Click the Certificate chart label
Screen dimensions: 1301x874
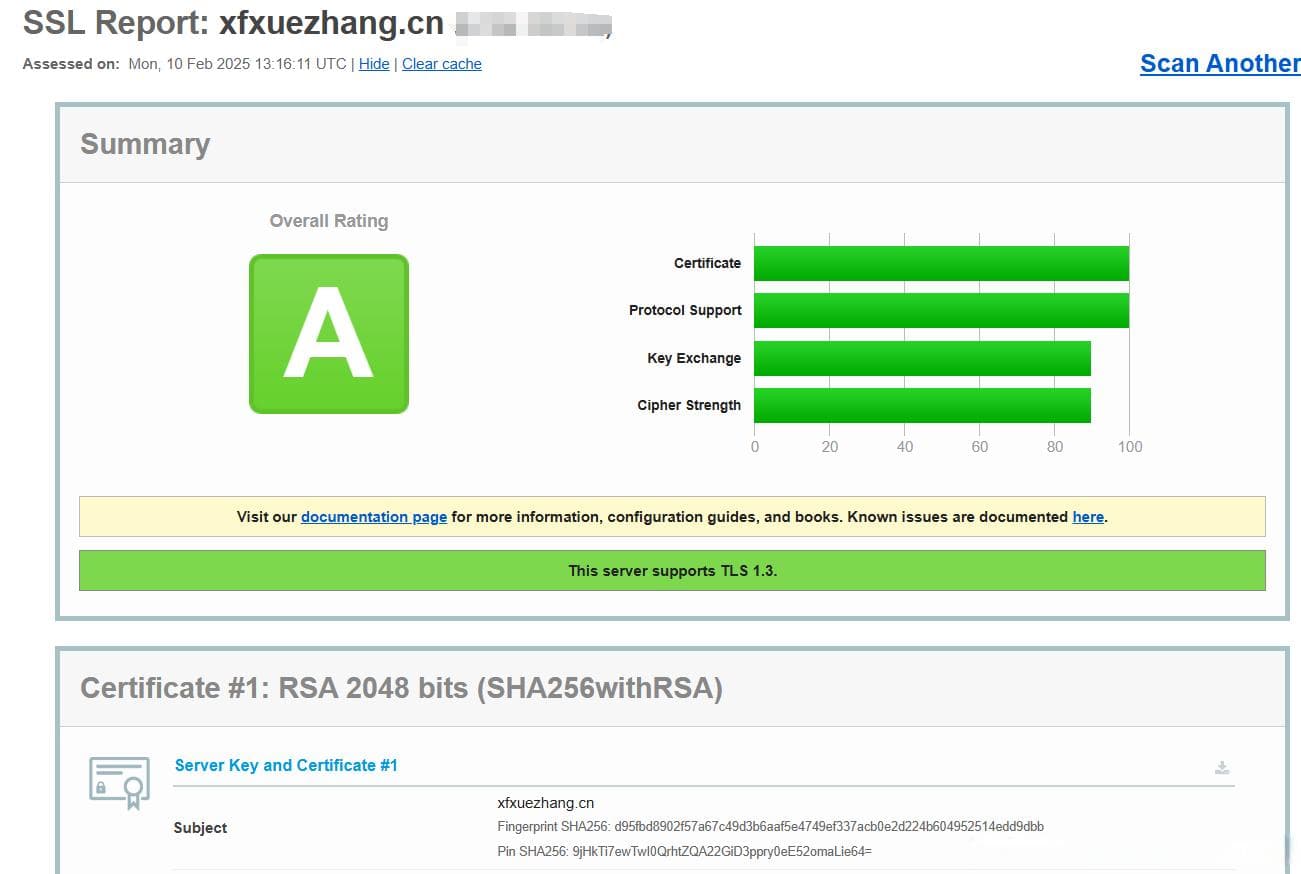pyautogui.click(x=707, y=263)
